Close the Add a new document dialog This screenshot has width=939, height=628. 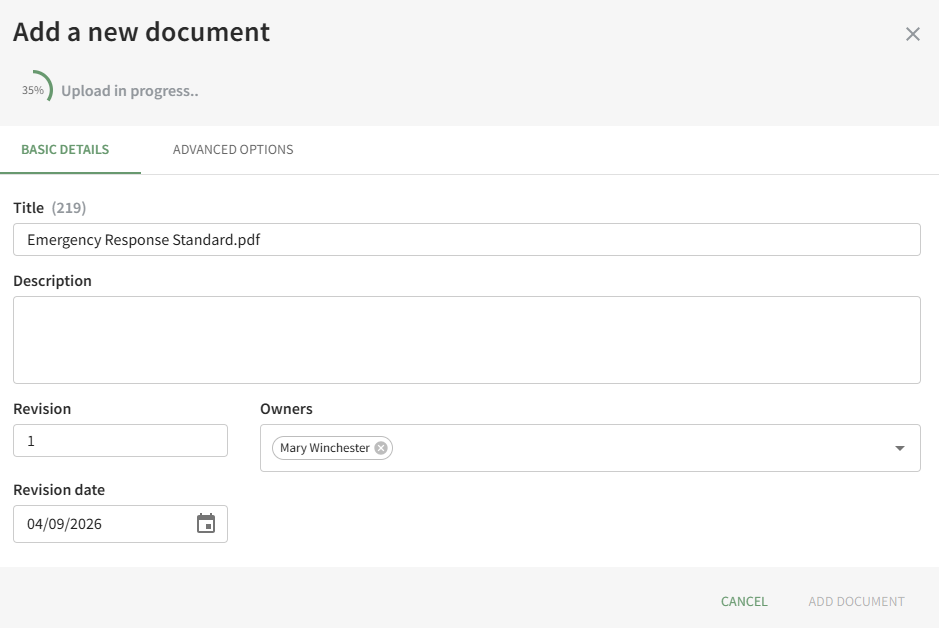coord(912,34)
